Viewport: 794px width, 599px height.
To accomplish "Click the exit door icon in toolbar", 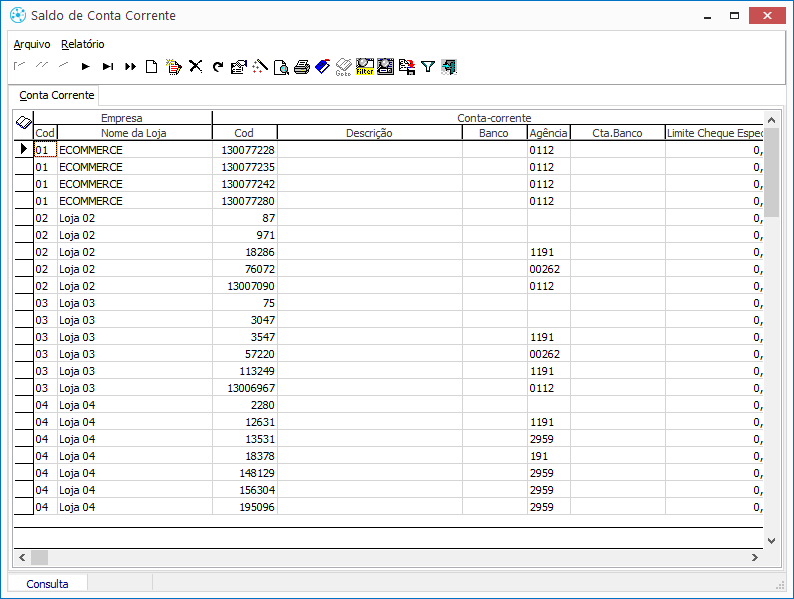I will point(449,67).
